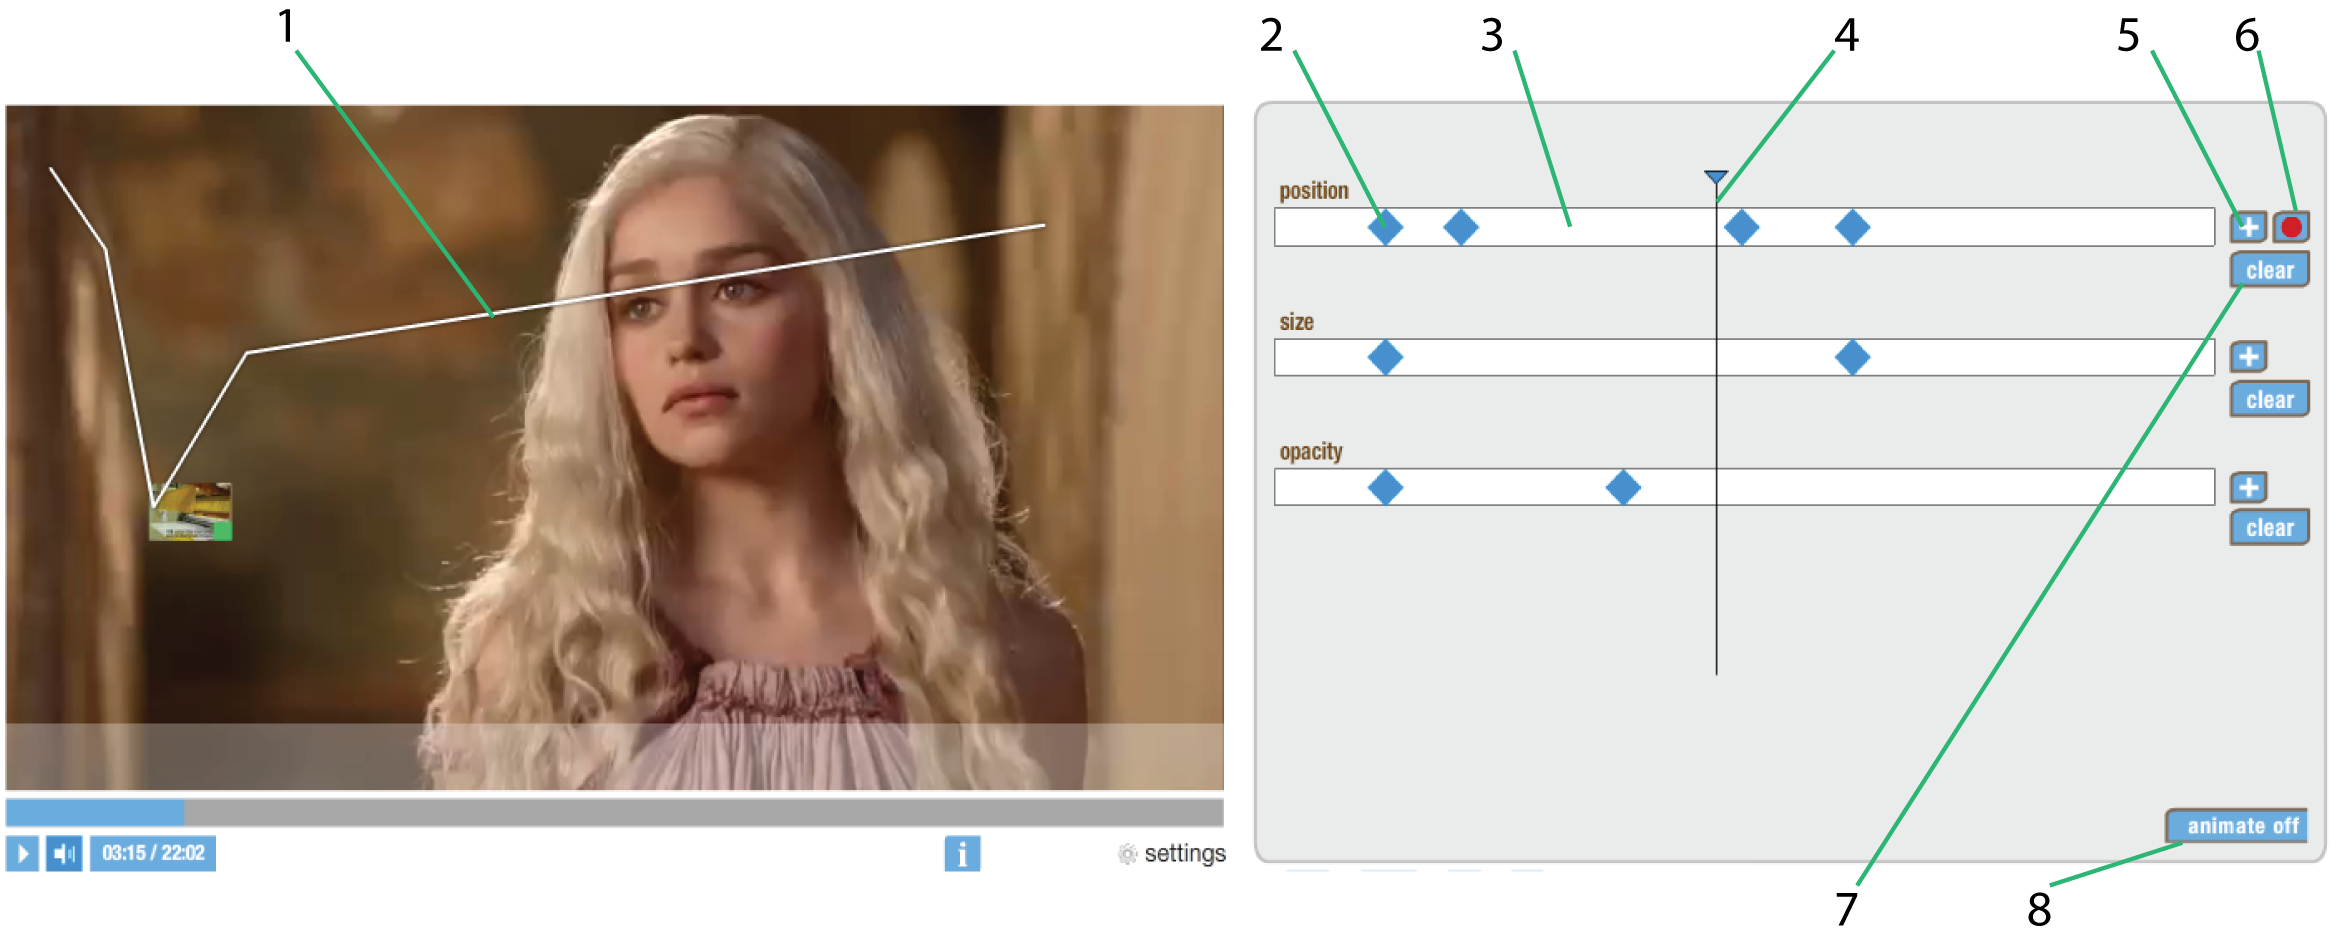
Task: Select the third position keyframe diamond
Action: [1742, 227]
